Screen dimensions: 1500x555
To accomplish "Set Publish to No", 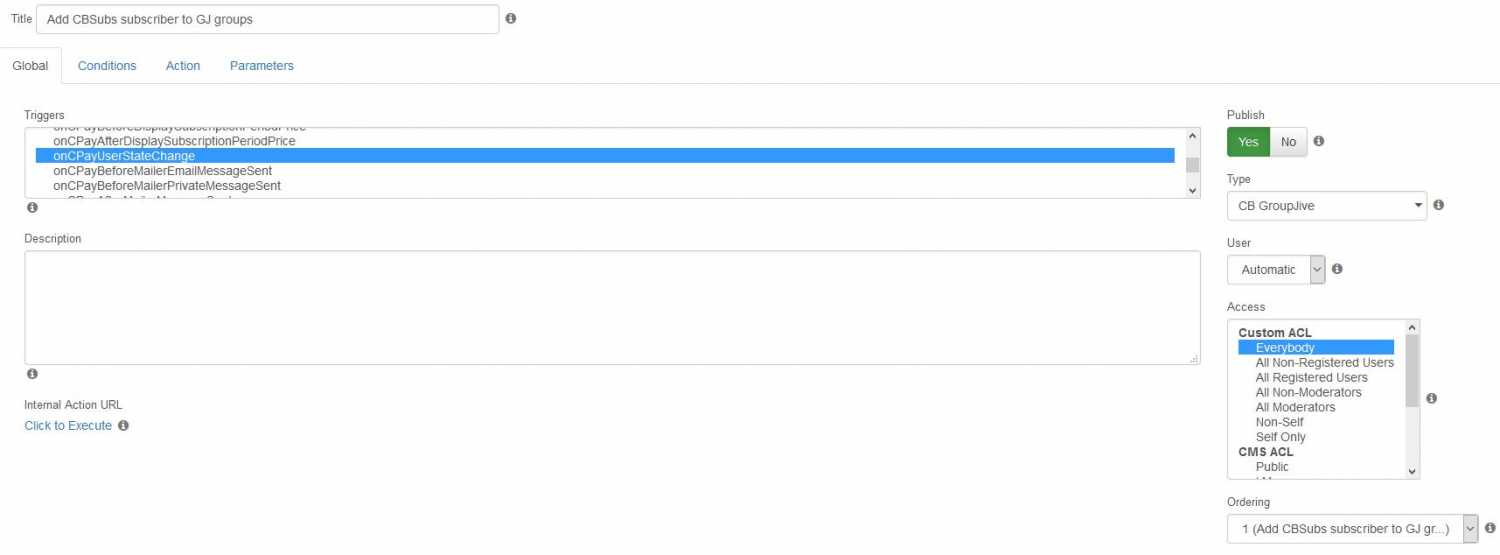I will click(1288, 142).
